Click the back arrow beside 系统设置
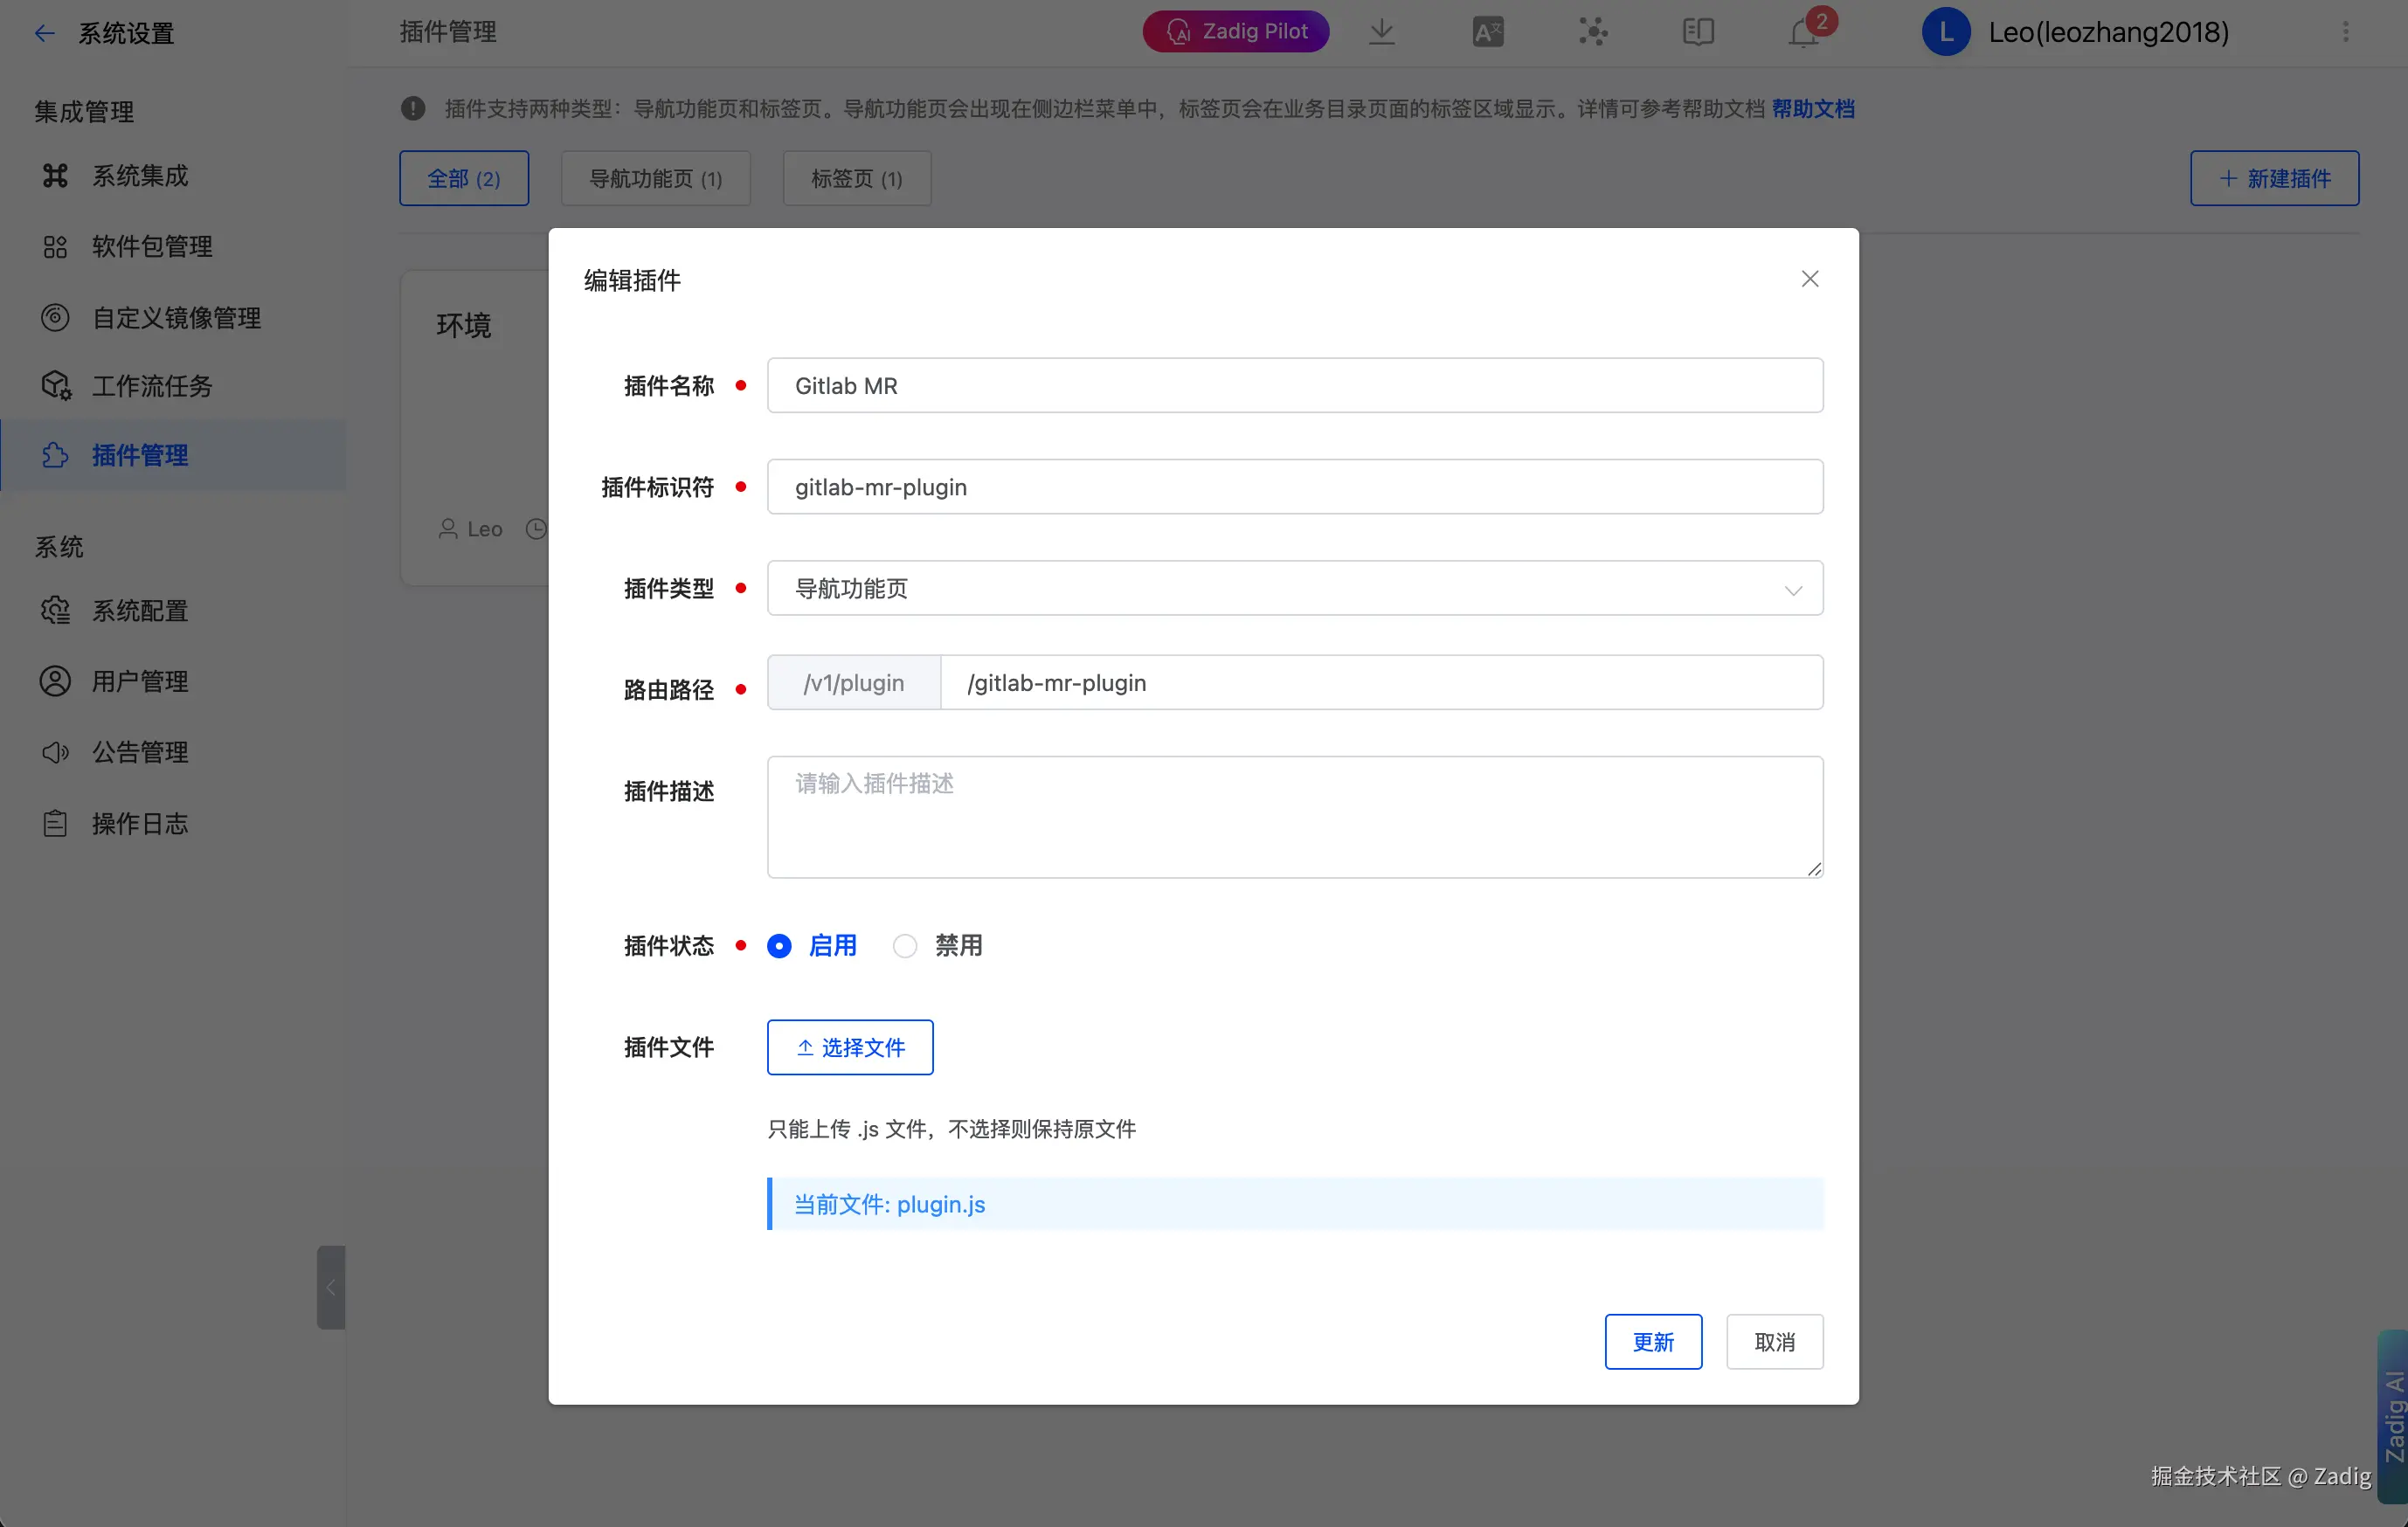Viewport: 2408px width, 1527px height. [x=45, y=33]
